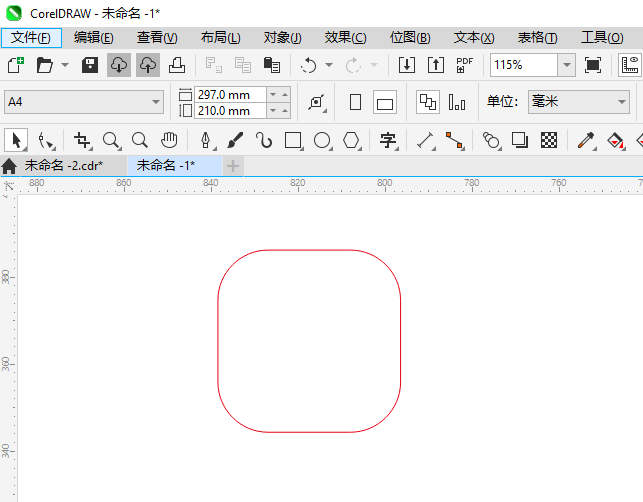Click the cloud upload icon

point(148,65)
